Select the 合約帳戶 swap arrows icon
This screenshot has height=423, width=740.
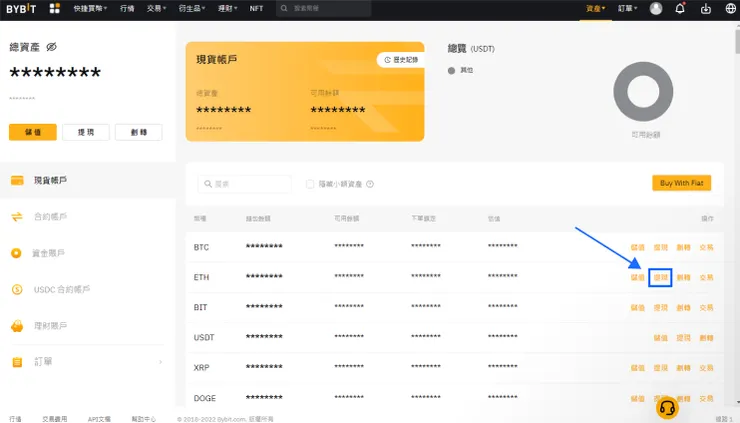click(x=17, y=217)
